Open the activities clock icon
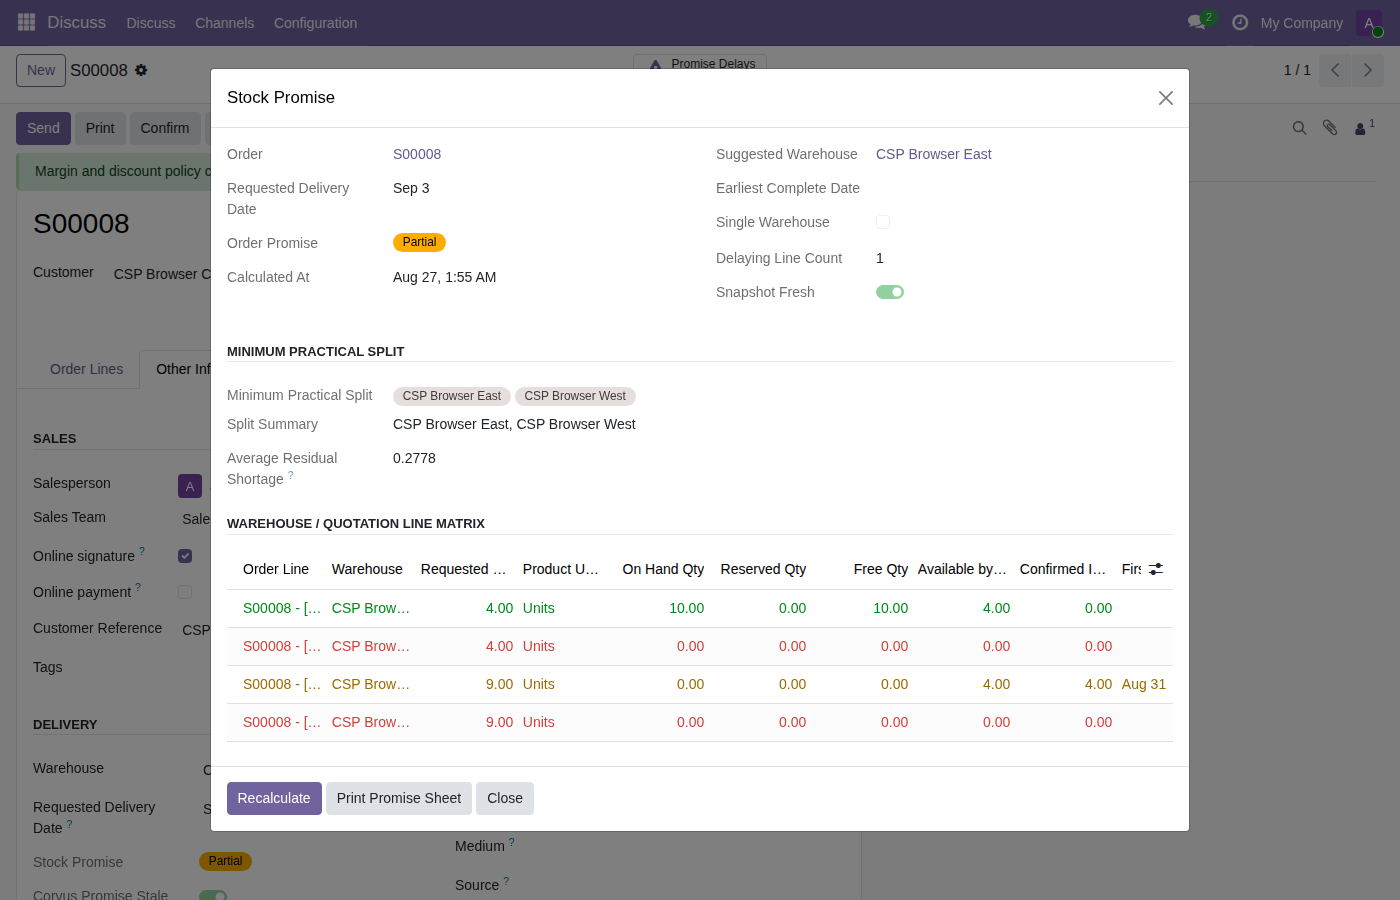 1240,22
